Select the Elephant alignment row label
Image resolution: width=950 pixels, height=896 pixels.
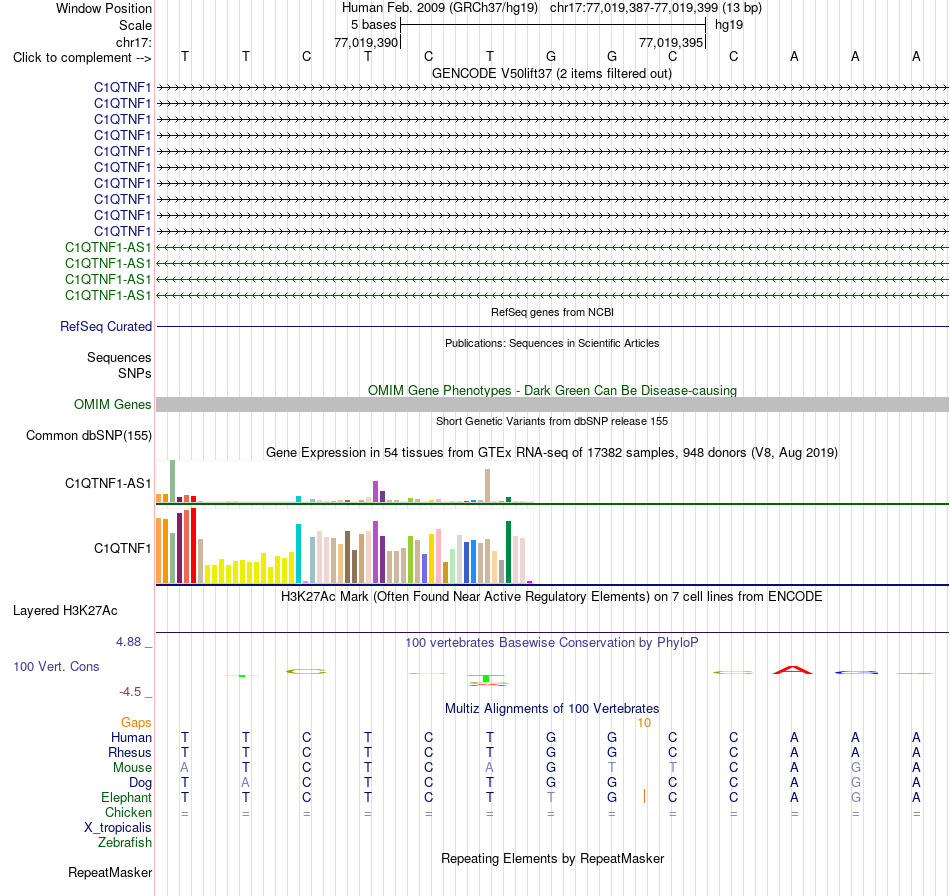(x=126, y=797)
